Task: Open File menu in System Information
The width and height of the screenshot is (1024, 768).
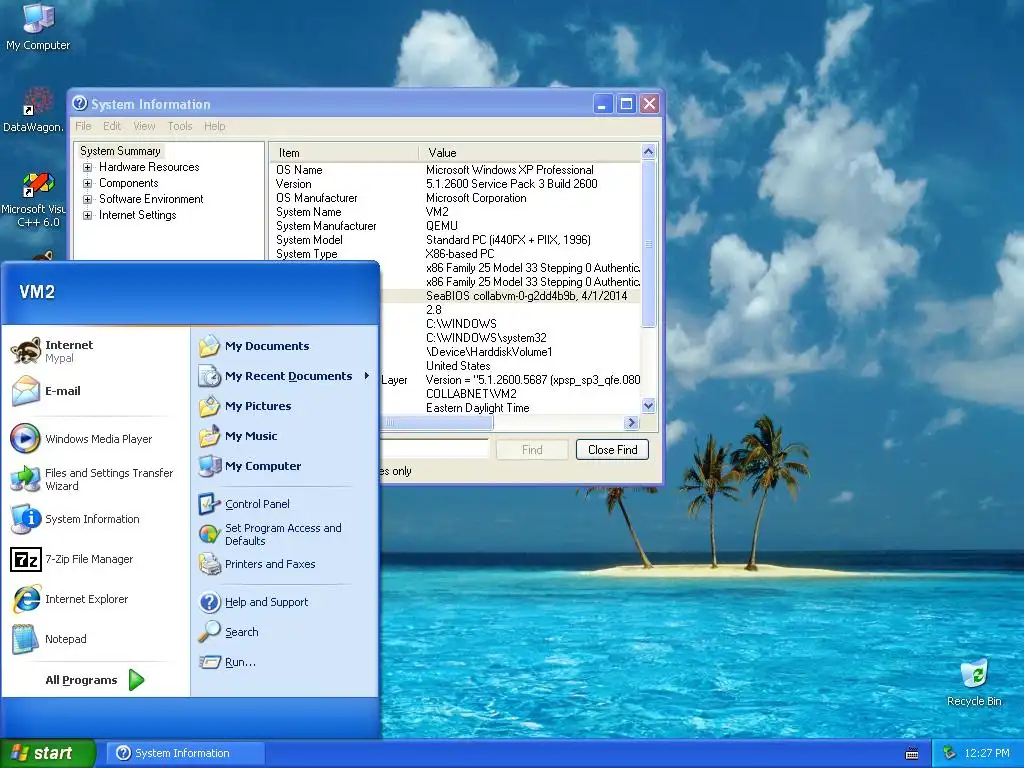Action: 84,126
